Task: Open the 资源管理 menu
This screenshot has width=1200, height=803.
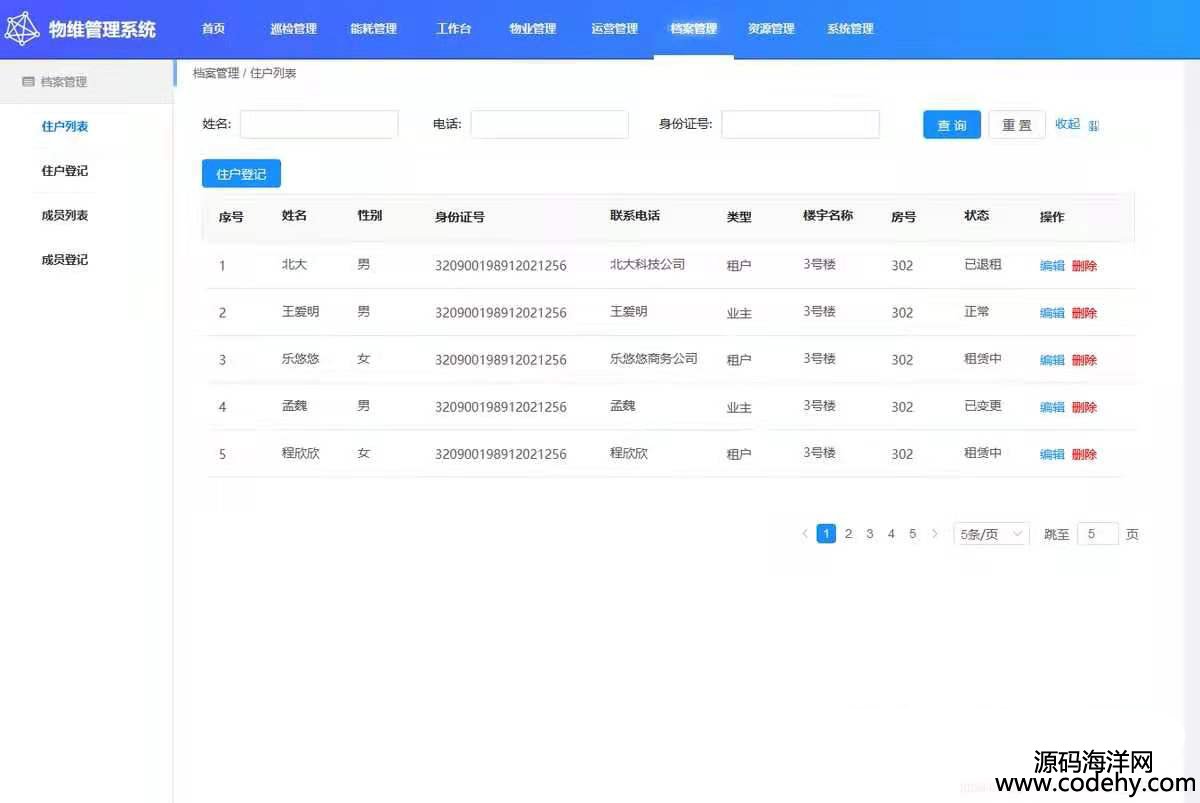Action: [771, 29]
